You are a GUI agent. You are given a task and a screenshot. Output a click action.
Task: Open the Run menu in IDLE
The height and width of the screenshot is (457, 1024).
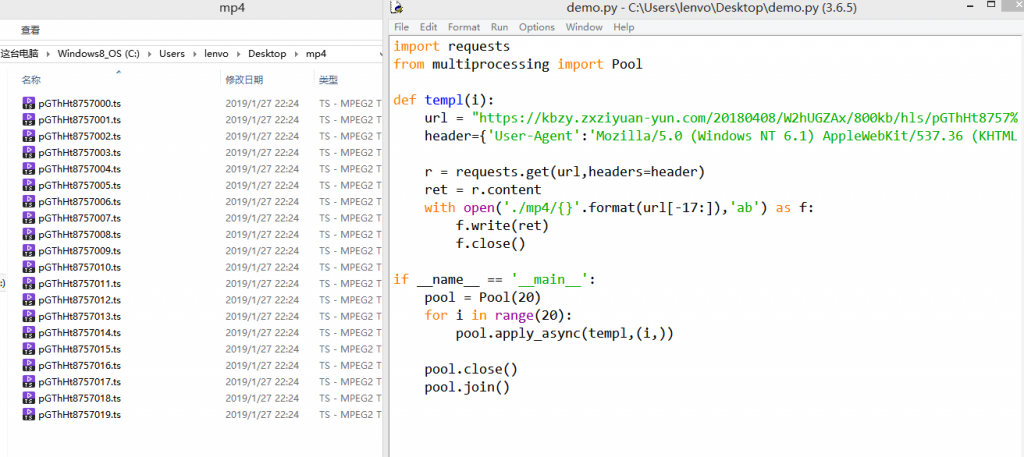[500, 27]
